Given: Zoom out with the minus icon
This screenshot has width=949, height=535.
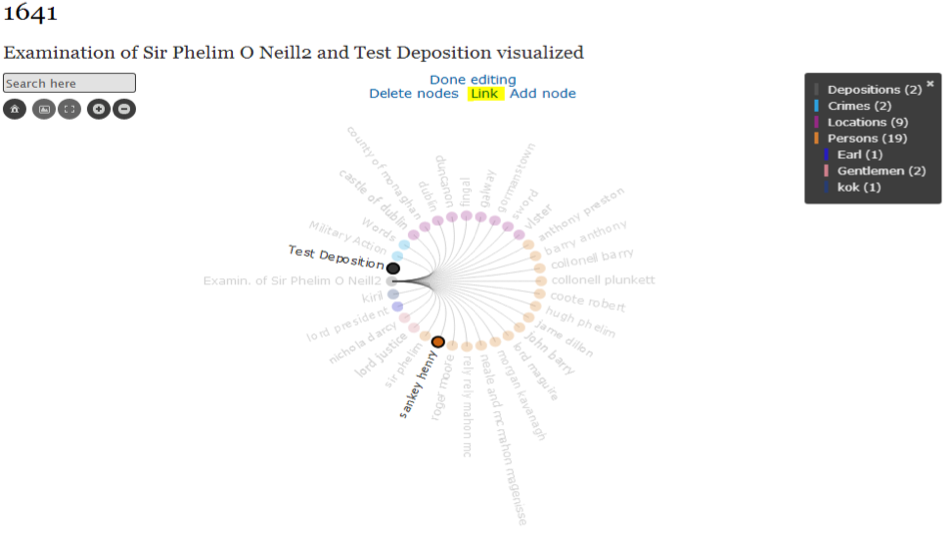Looking at the screenshot, I should pyautogui.click(x=124, y=109).
